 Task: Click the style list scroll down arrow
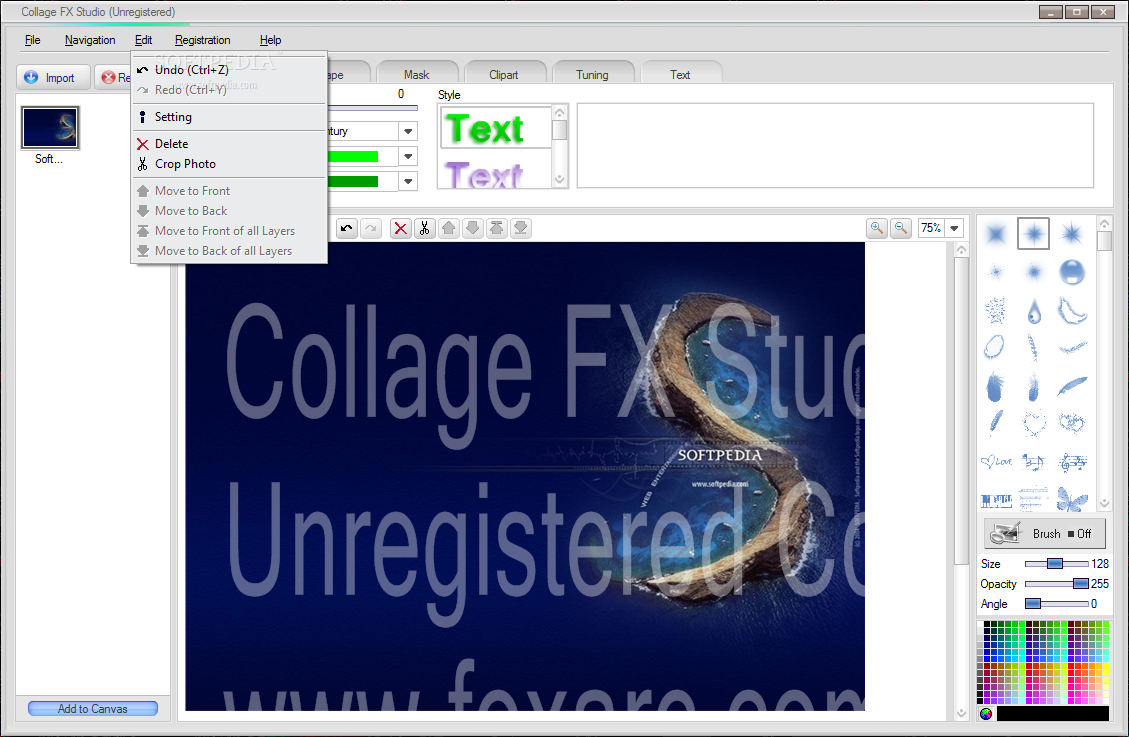559,180
